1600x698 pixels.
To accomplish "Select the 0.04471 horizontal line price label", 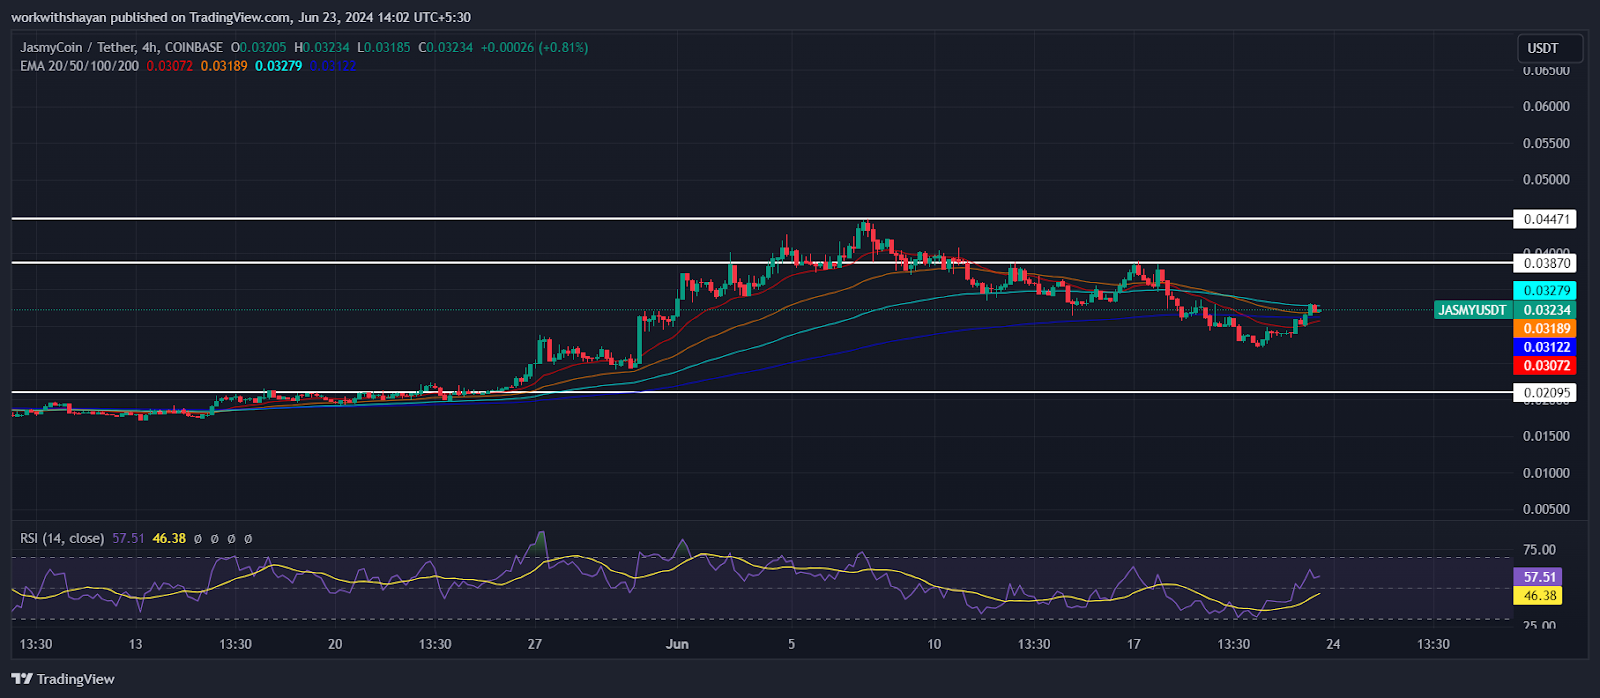I will click(1546, 219).
